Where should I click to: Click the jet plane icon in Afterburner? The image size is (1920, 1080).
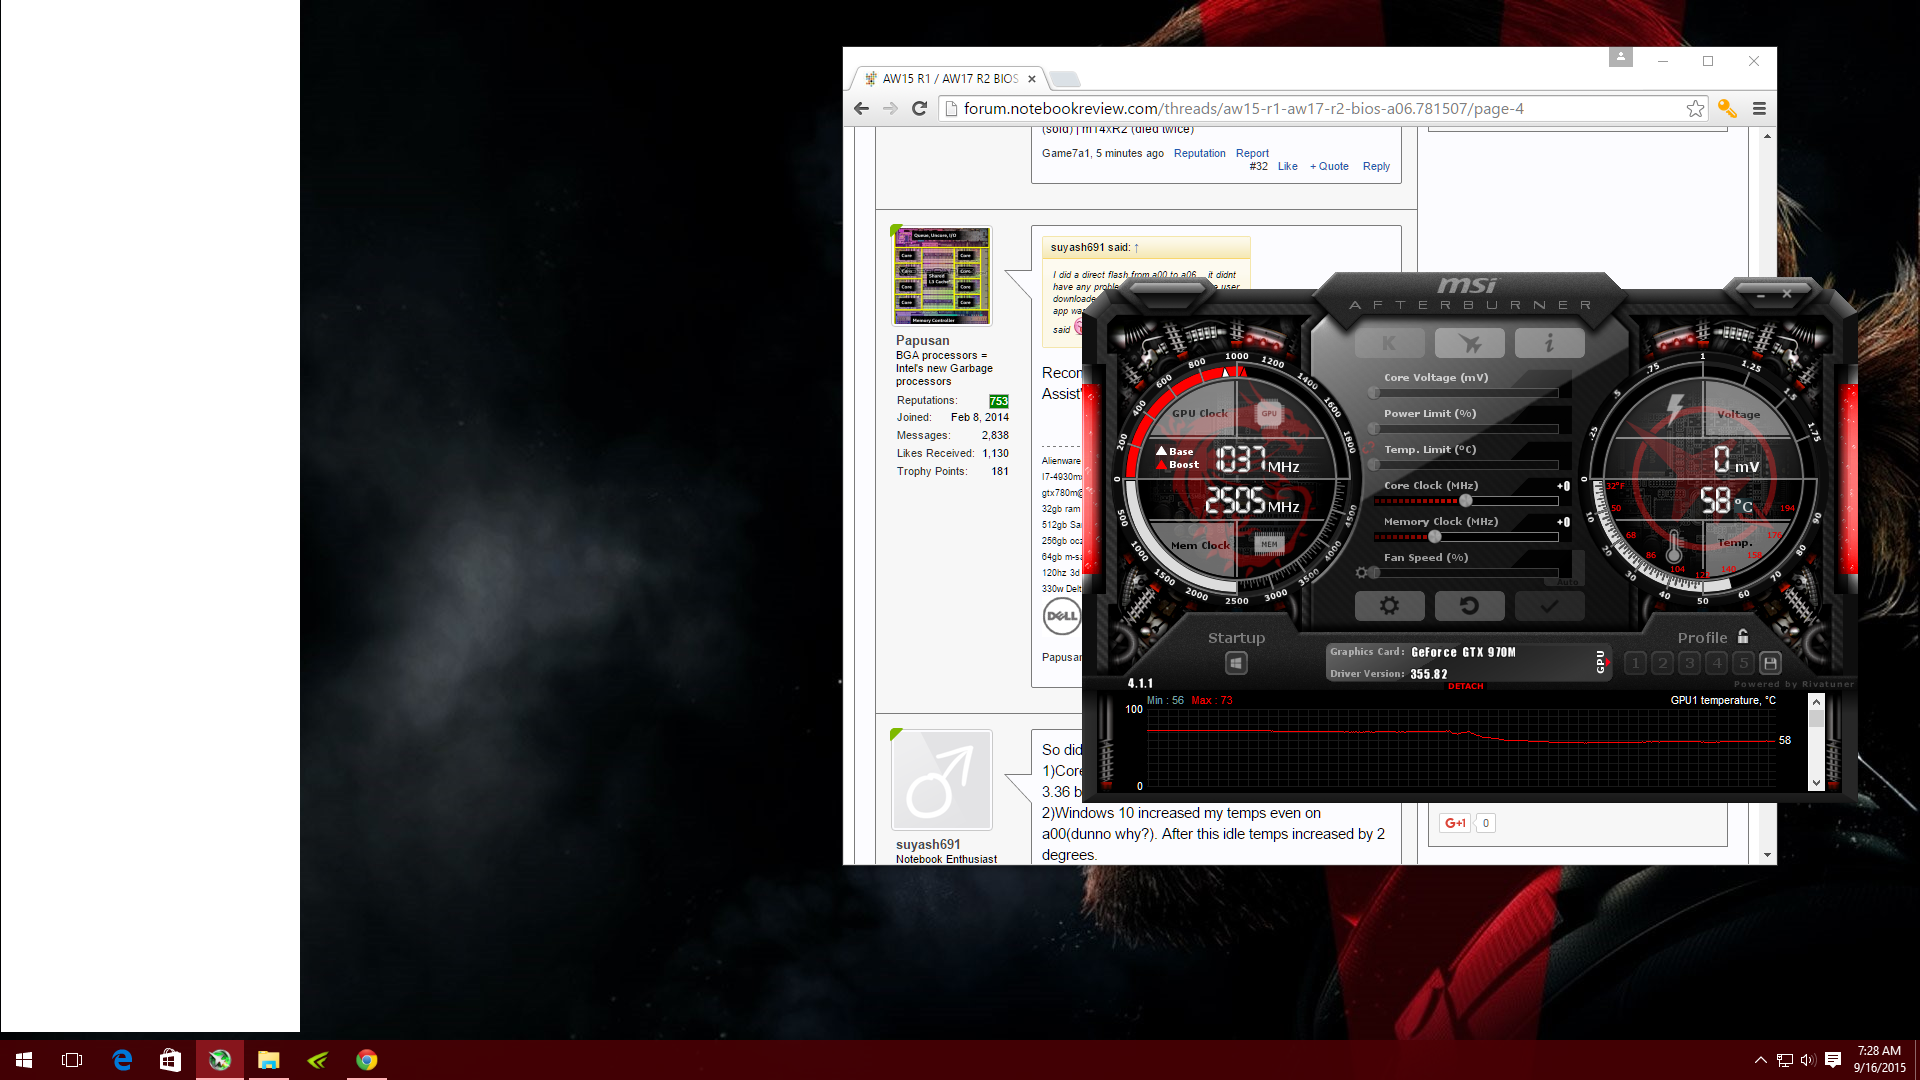pyautogui.click(x=1469, y=343)
